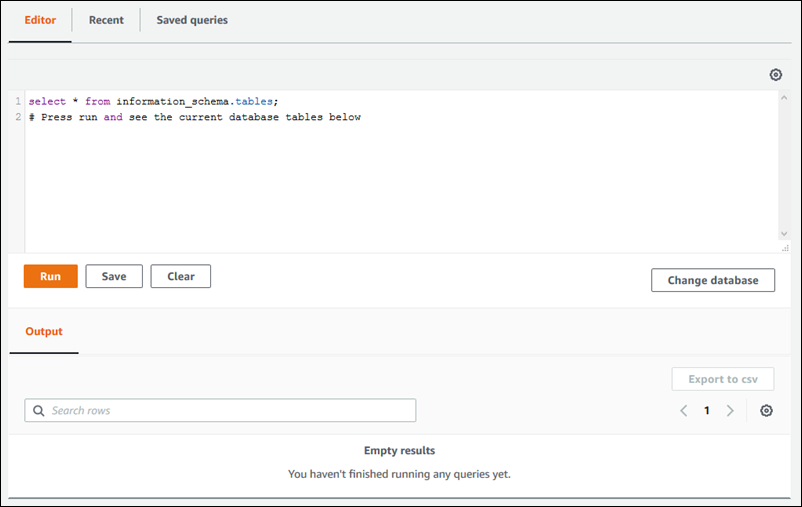
Task: Click page number 1 in pagination
Action: [x=707, y=411]
